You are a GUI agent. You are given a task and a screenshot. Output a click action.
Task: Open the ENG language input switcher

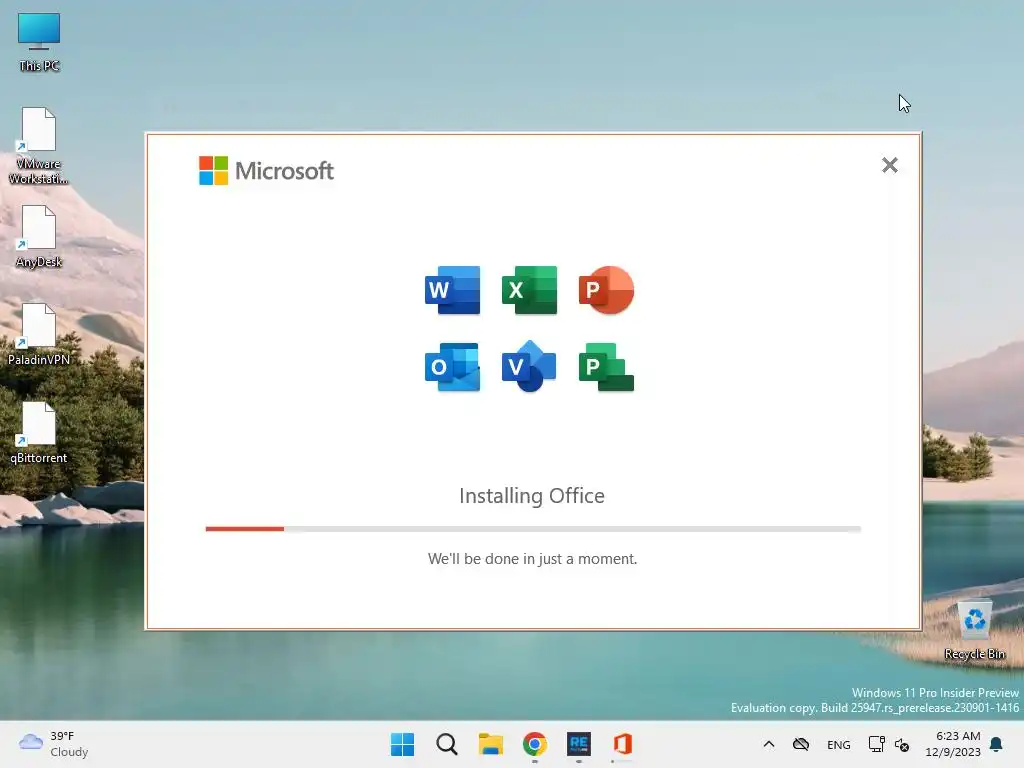coord(839,744)
